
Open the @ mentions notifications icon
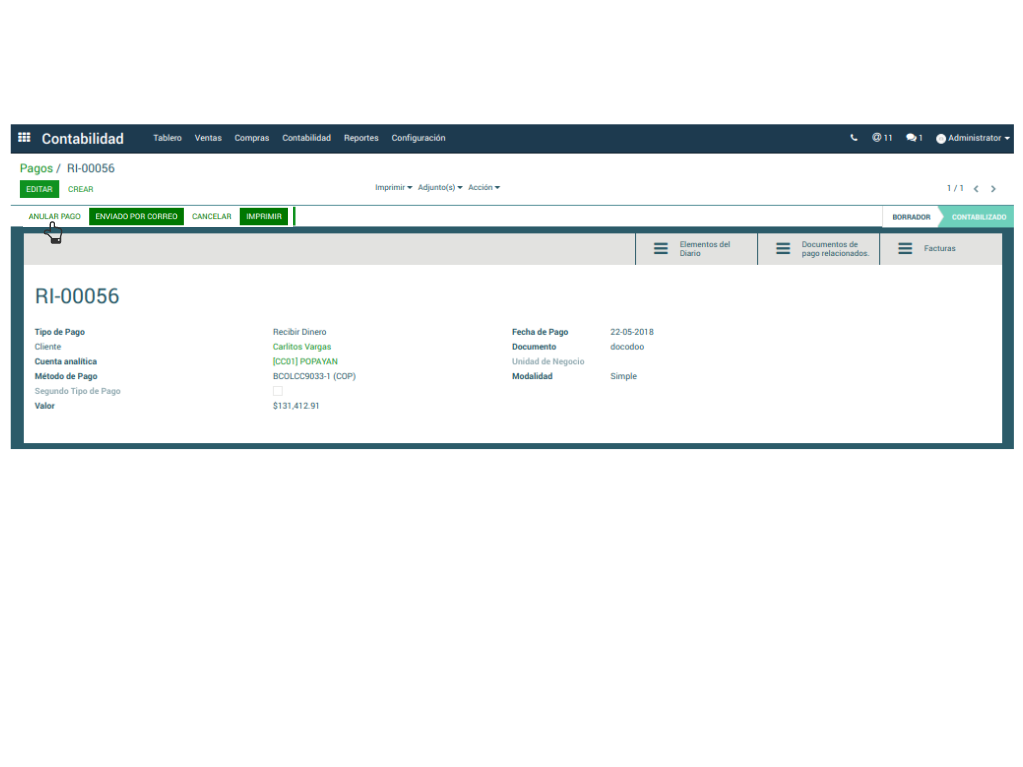click(x=881, y=138)
